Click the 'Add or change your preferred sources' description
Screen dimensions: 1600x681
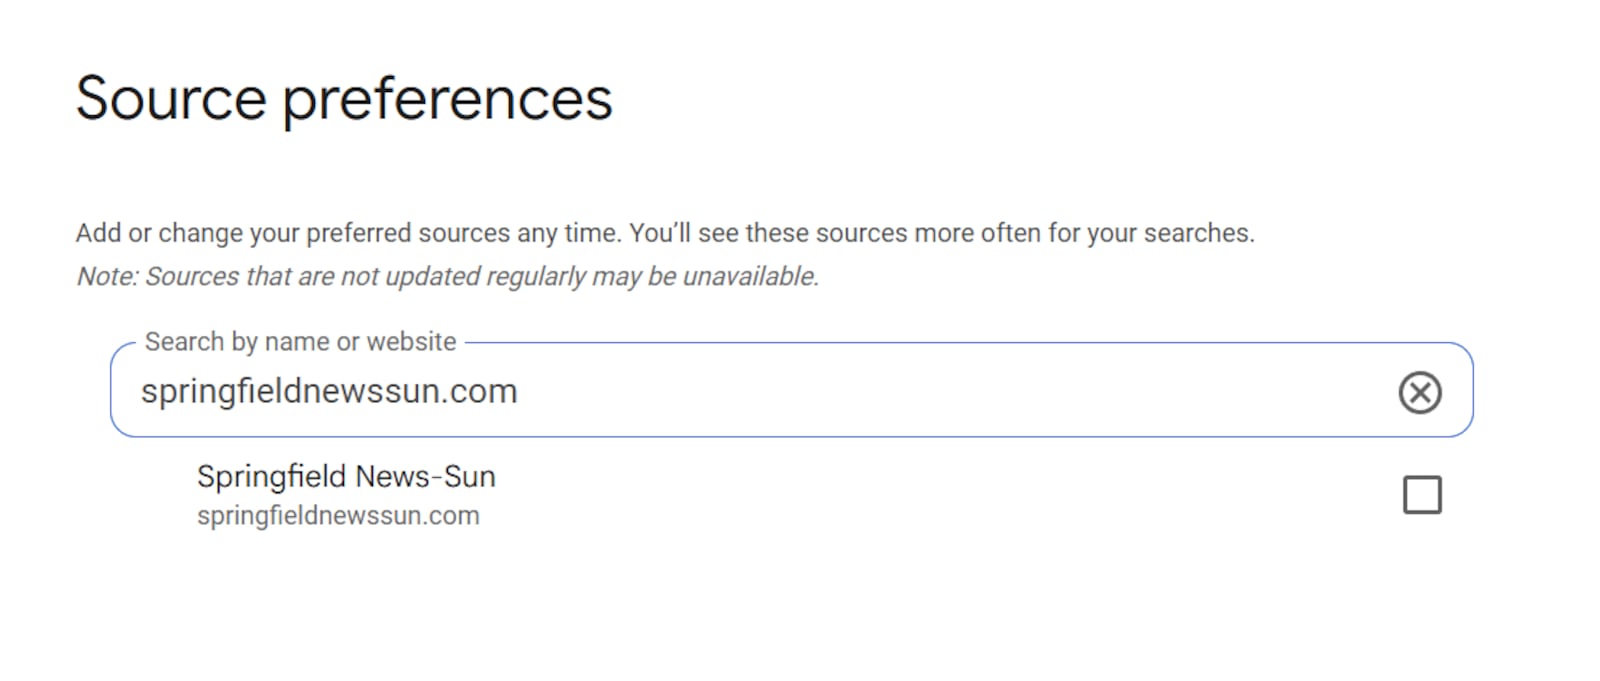tap(665, 233)
